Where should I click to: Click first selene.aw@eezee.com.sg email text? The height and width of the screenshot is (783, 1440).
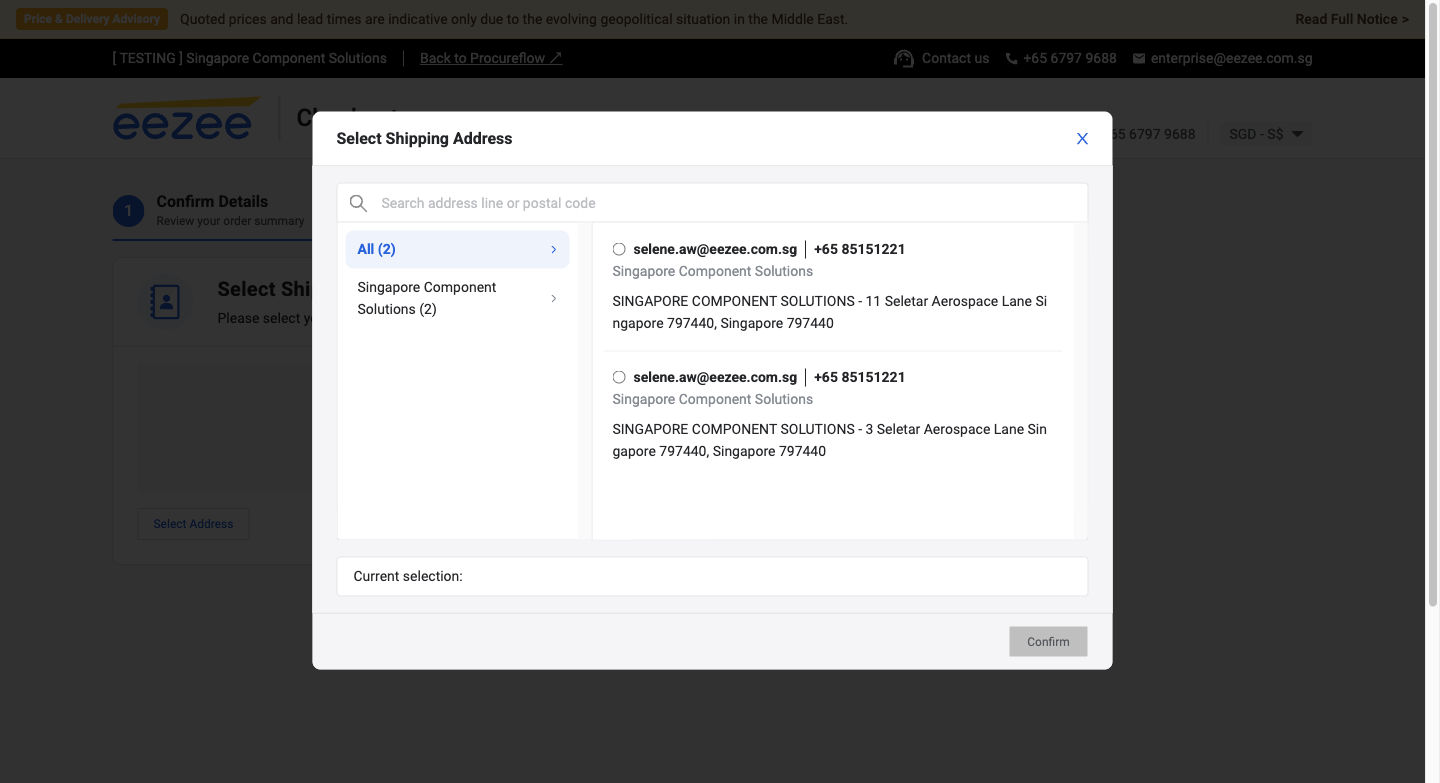(x=715, y=249)
